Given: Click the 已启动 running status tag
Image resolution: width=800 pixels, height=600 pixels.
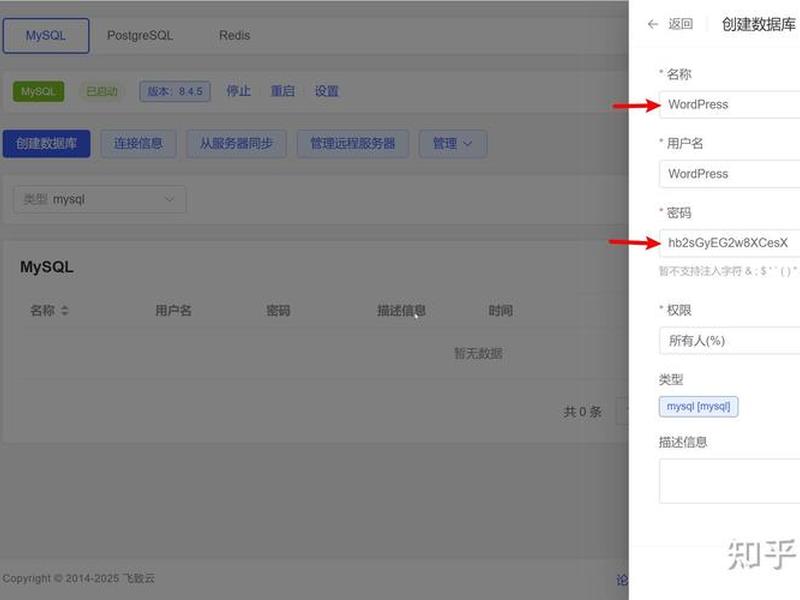Looking at the screenshot, I should [102, 91].
